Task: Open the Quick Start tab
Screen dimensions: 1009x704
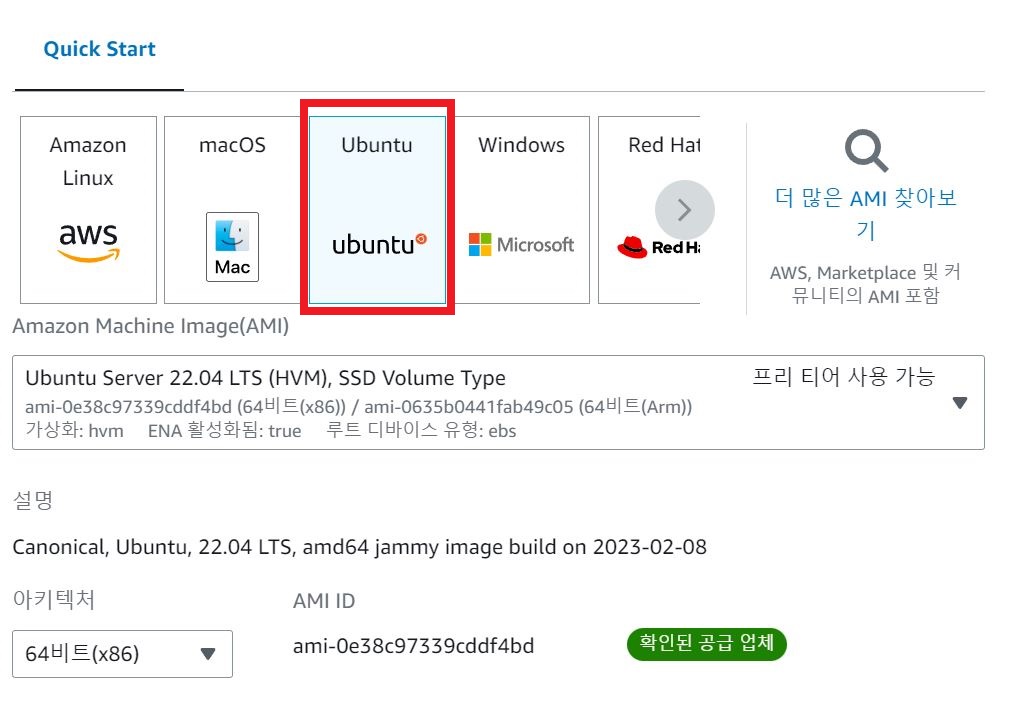Action: click(99, 49)
